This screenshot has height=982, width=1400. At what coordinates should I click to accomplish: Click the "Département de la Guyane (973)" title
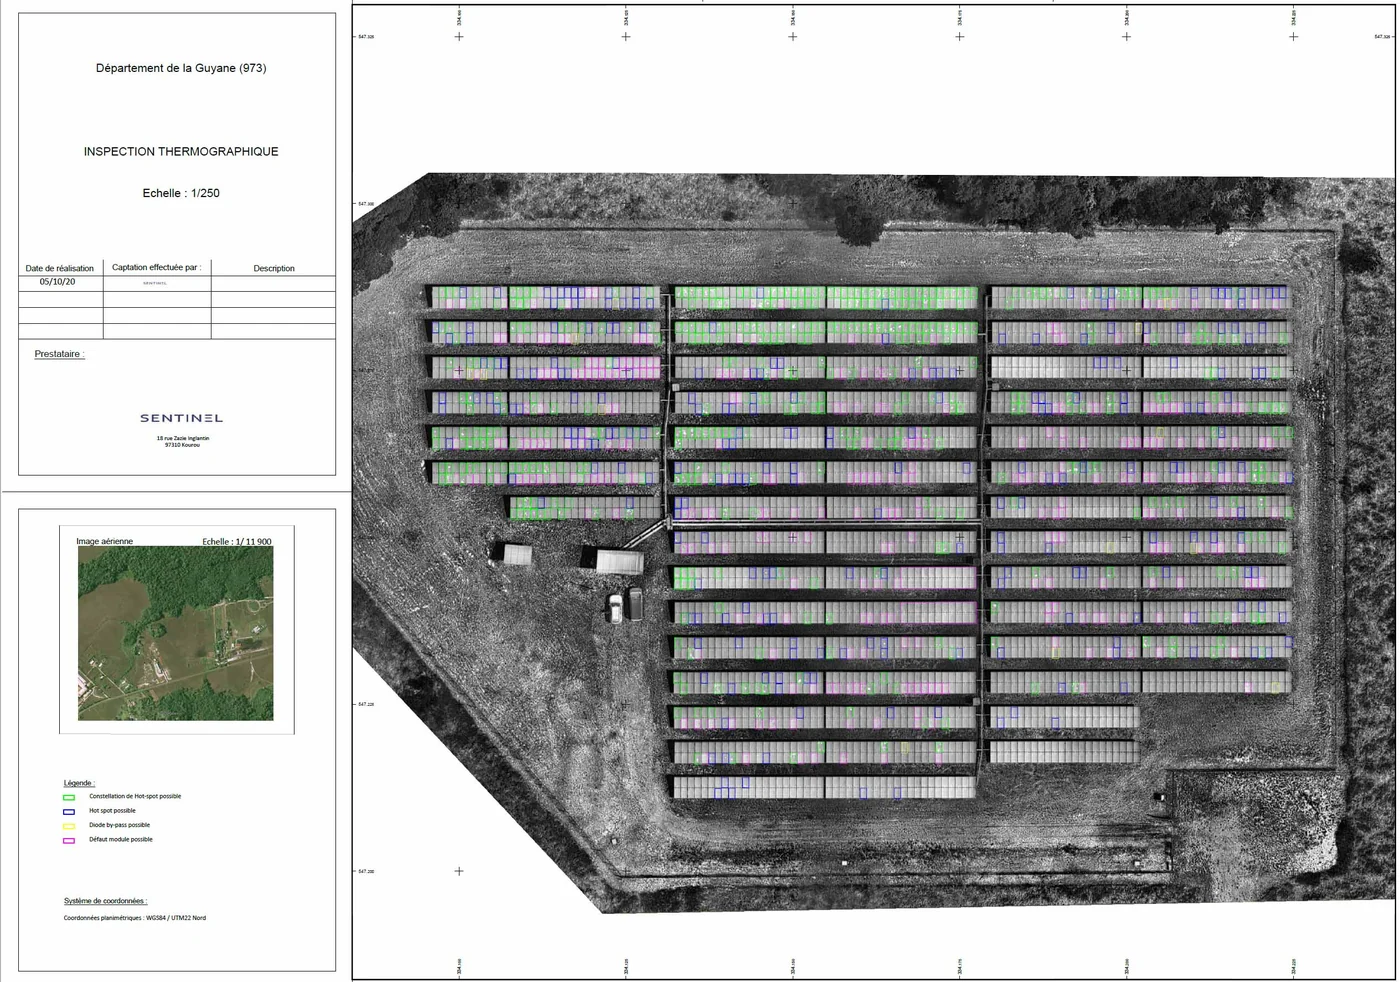point(181,68)
